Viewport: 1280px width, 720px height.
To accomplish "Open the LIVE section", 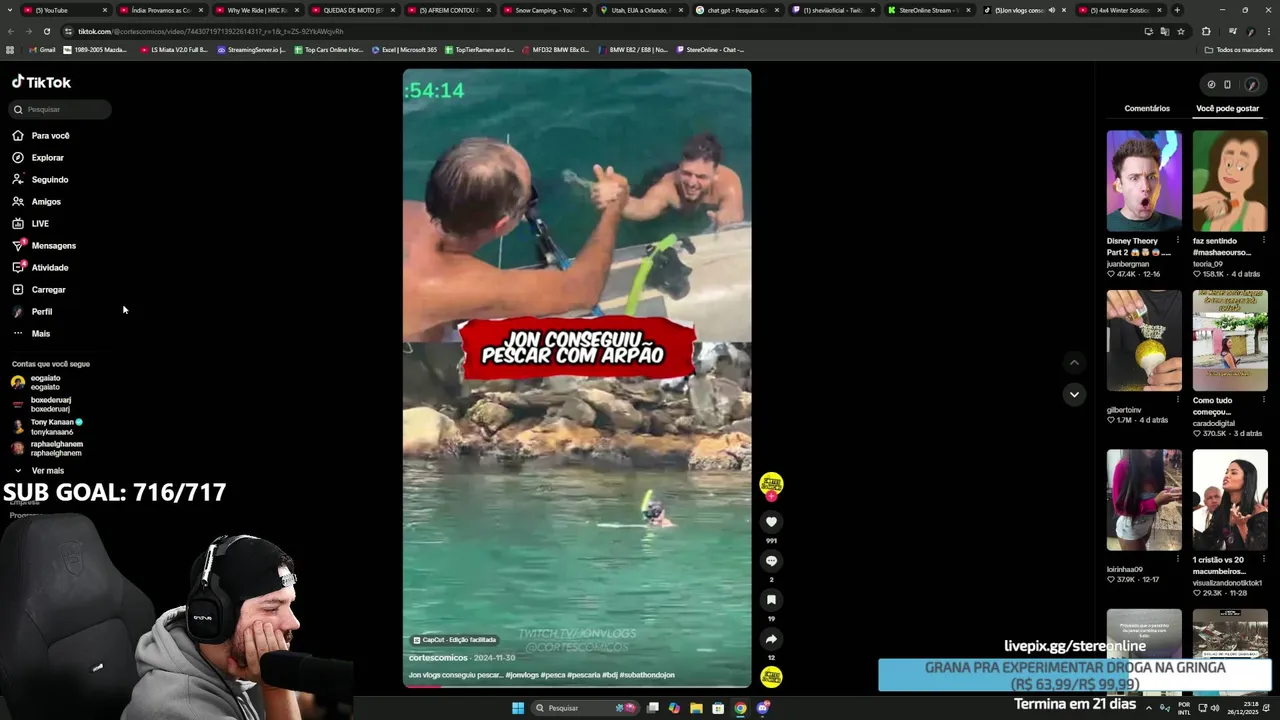I will (30, 224).
